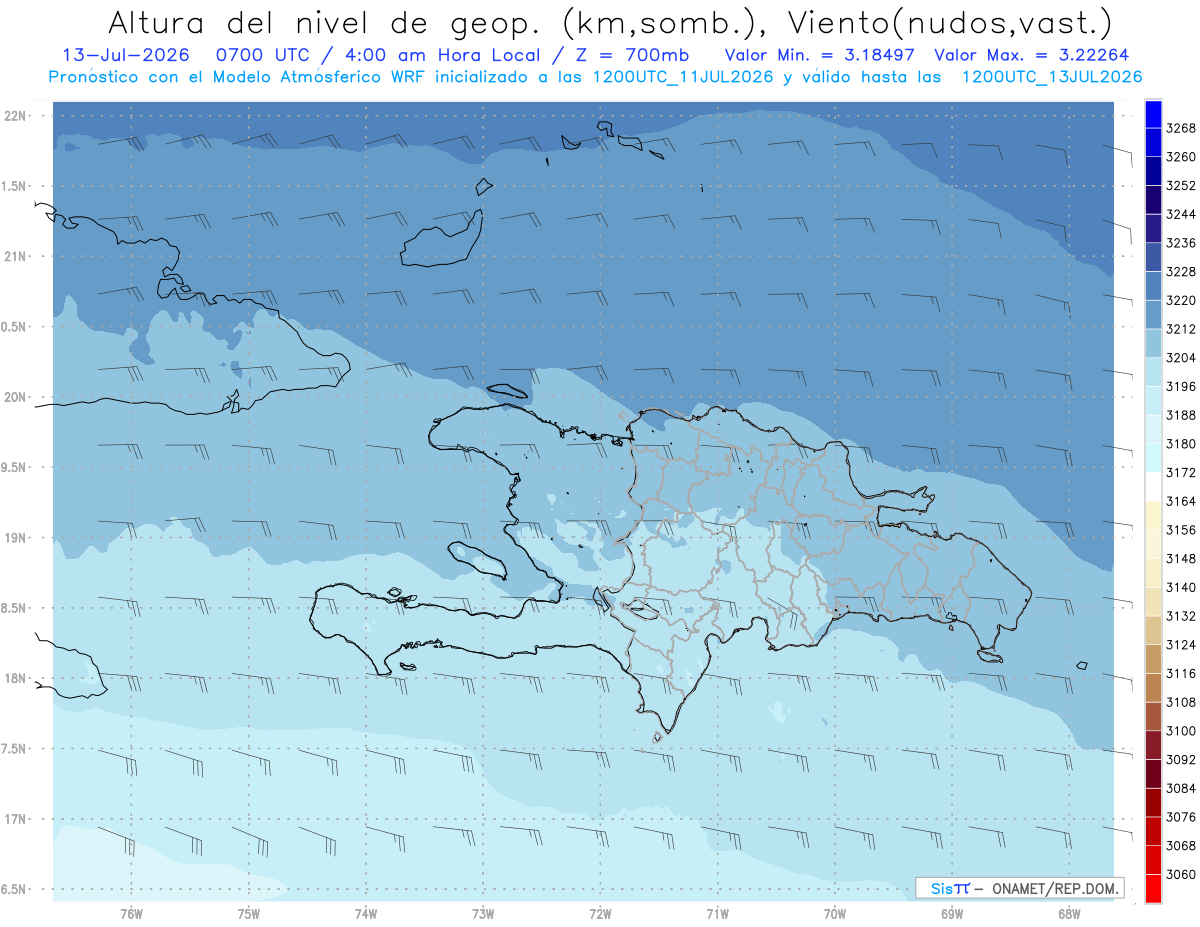Click the '18N' latitude axis label

coord(17,679)
